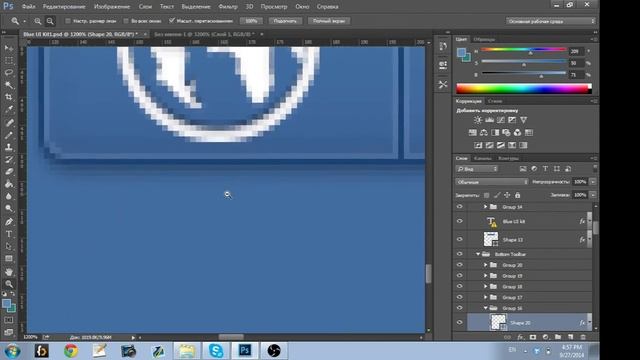Toggle lock all for layer (padlock)
This screenshot has height=360, width=640.
point(518,195)
